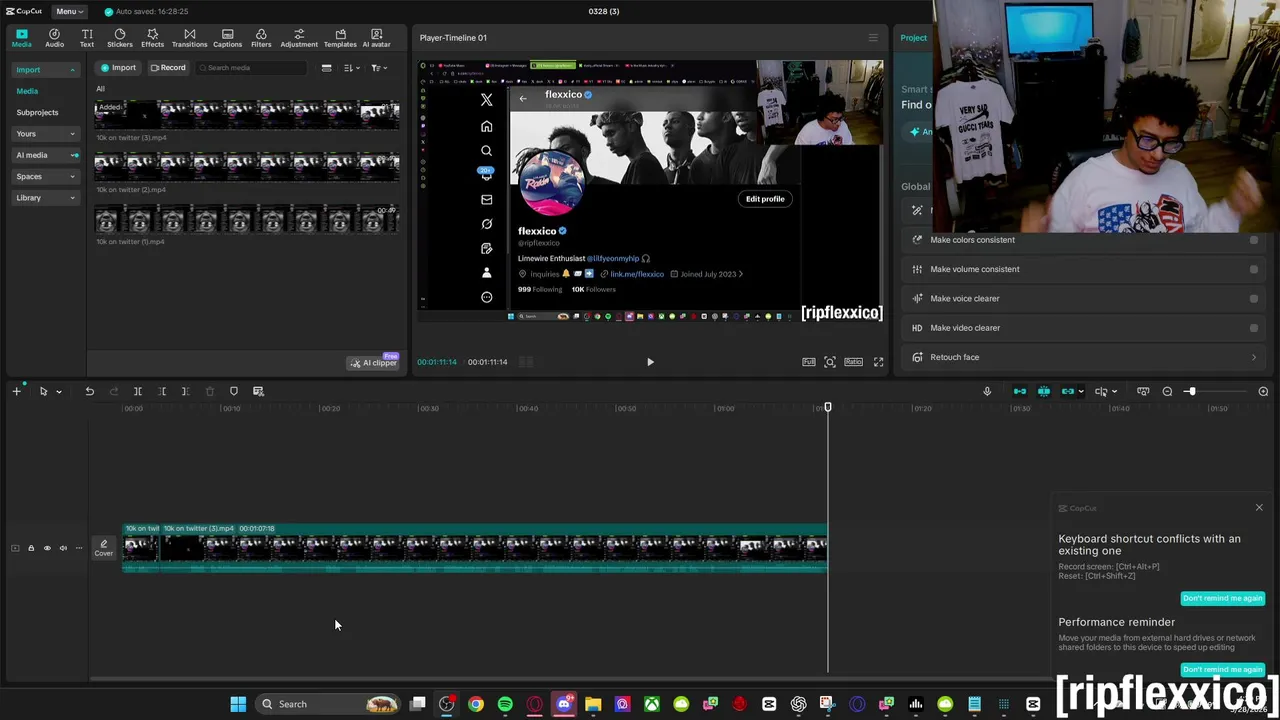Enable Make volume consistent
The image size is (1280, 720).
1254,269
